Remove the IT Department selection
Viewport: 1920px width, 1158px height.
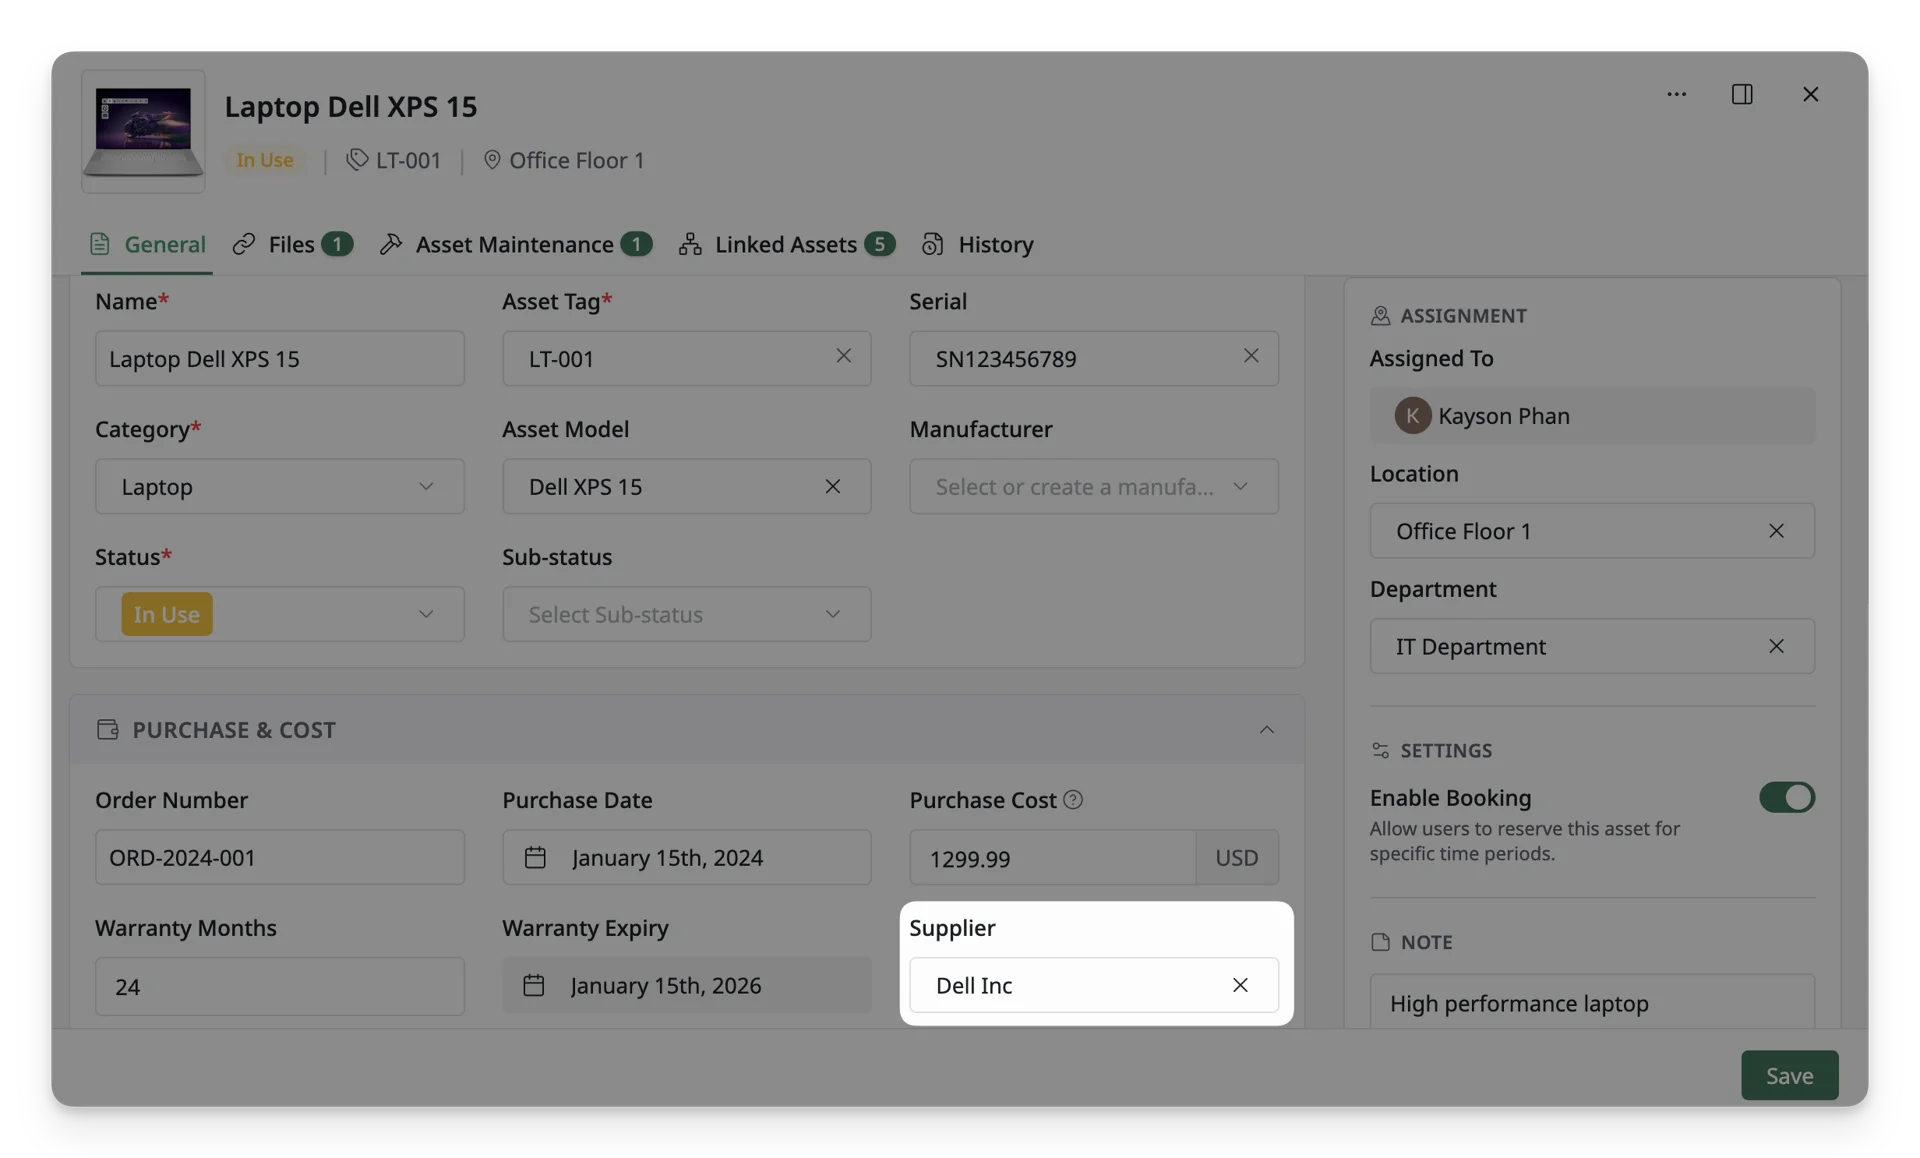pos(1775,646)
